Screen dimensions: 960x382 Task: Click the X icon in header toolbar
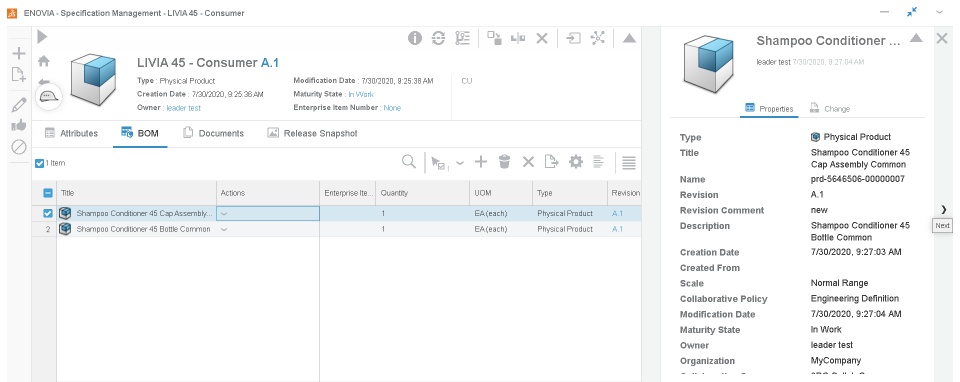point(542,39)
